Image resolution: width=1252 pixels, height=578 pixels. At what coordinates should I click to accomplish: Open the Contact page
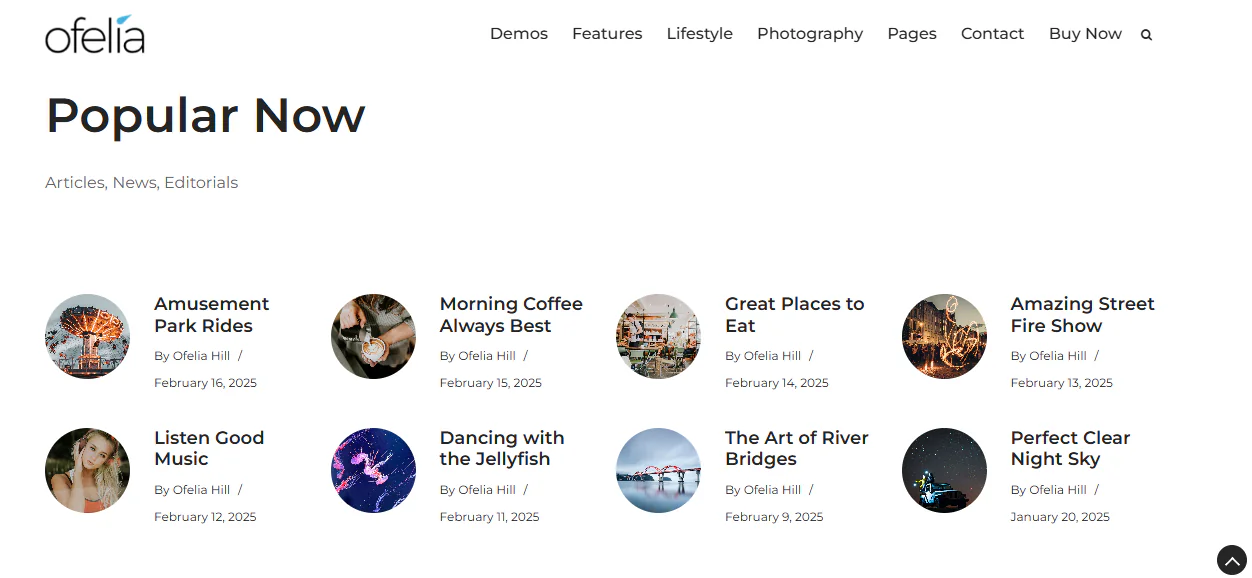coord(992,33)
